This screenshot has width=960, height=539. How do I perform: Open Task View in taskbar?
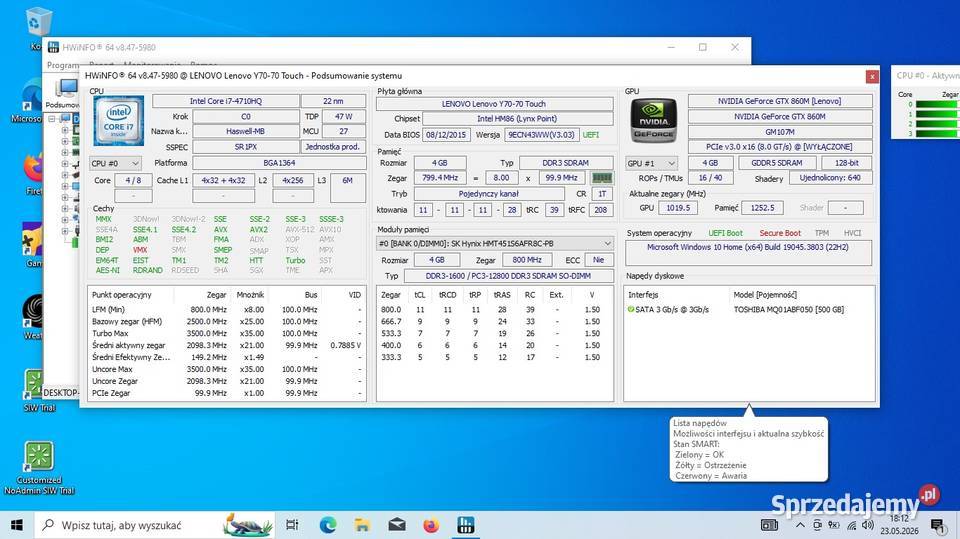point(292,525)
